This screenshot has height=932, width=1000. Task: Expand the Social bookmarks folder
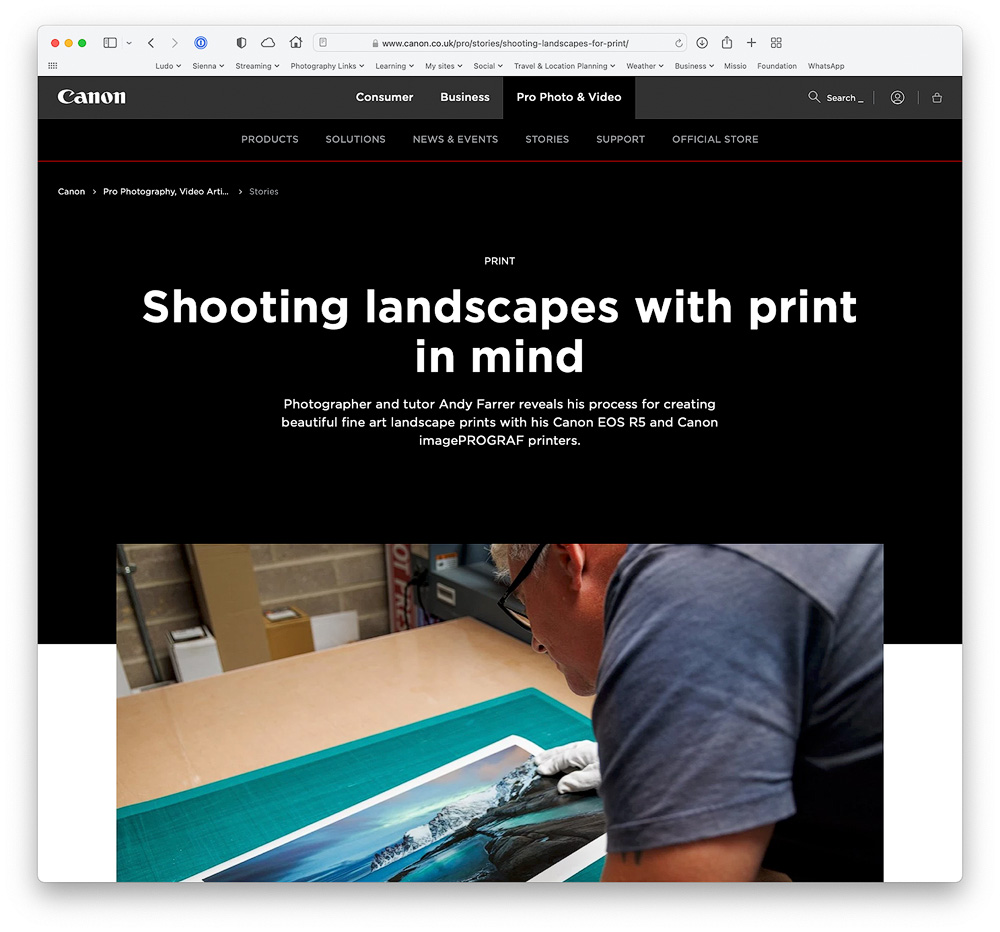pyautogui.click(x=489, y=66)
